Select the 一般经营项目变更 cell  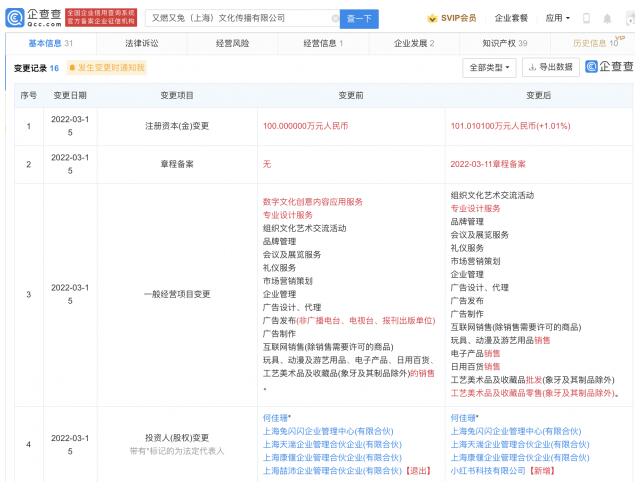pos(177,294)
